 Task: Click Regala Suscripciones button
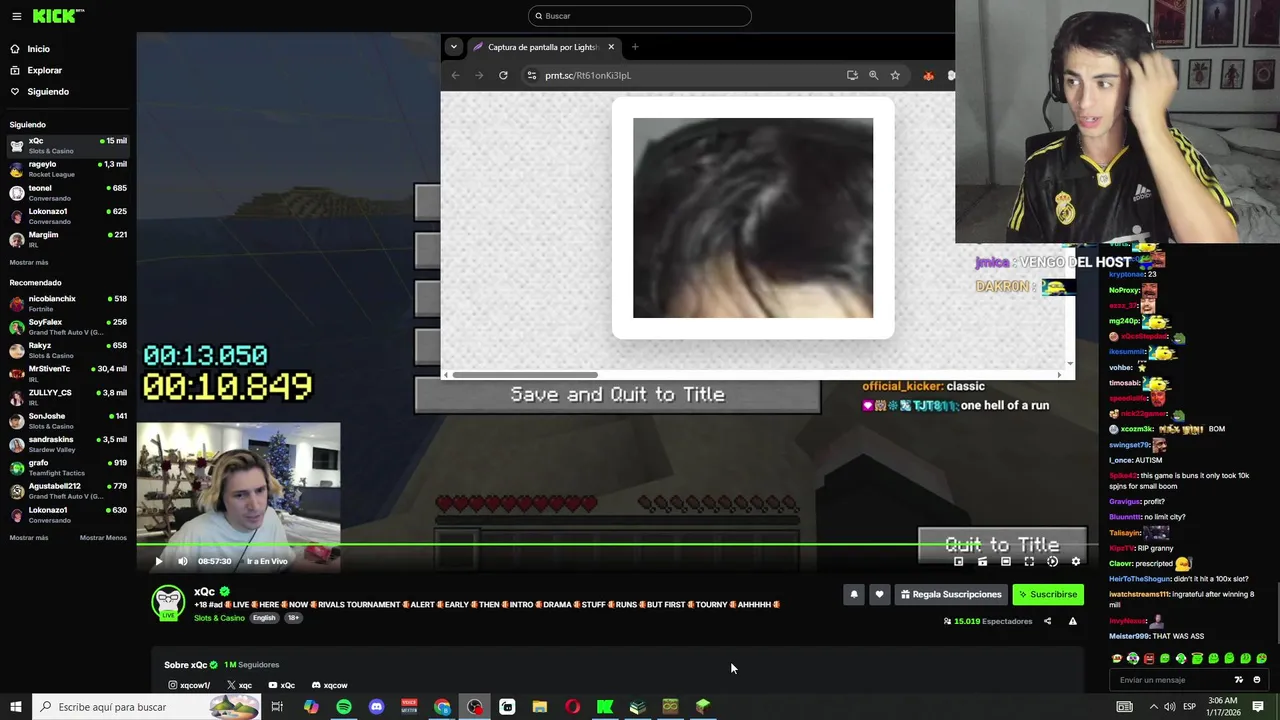(951, 594)
